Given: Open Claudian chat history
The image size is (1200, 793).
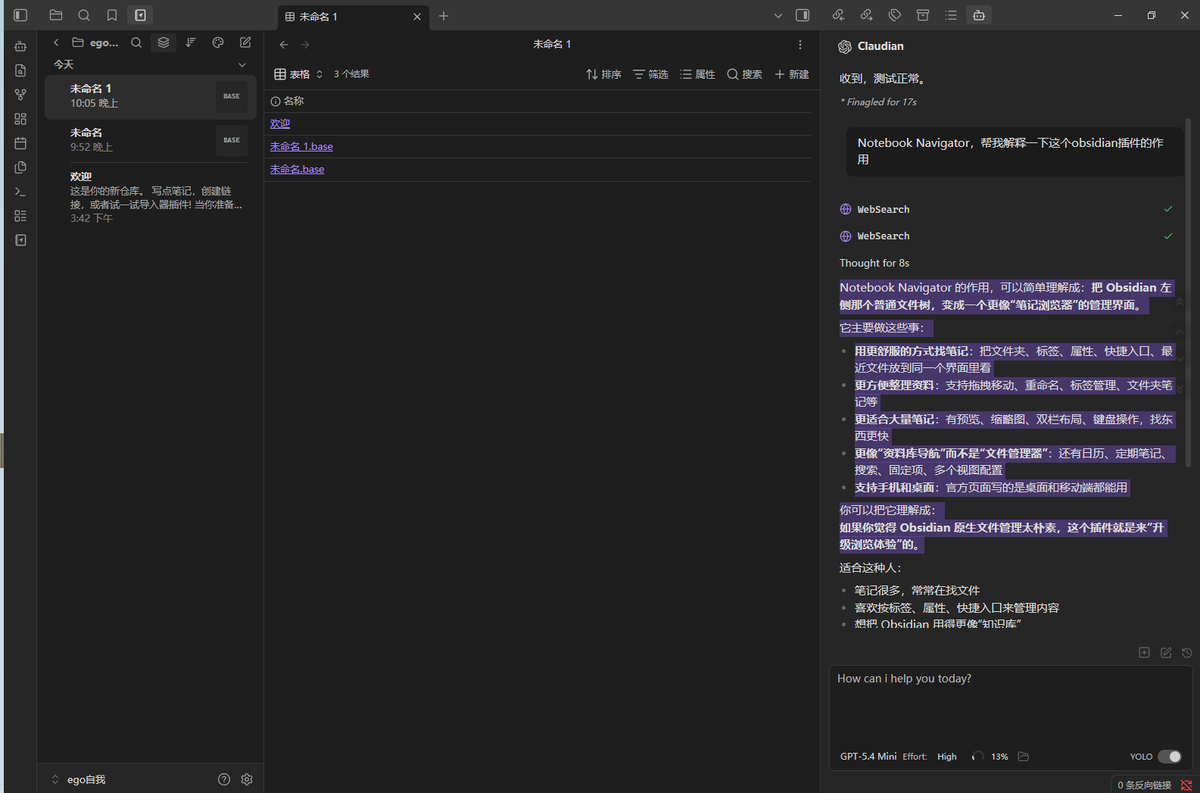Looking at the screenshot, I should click(x=1187, y=653).
